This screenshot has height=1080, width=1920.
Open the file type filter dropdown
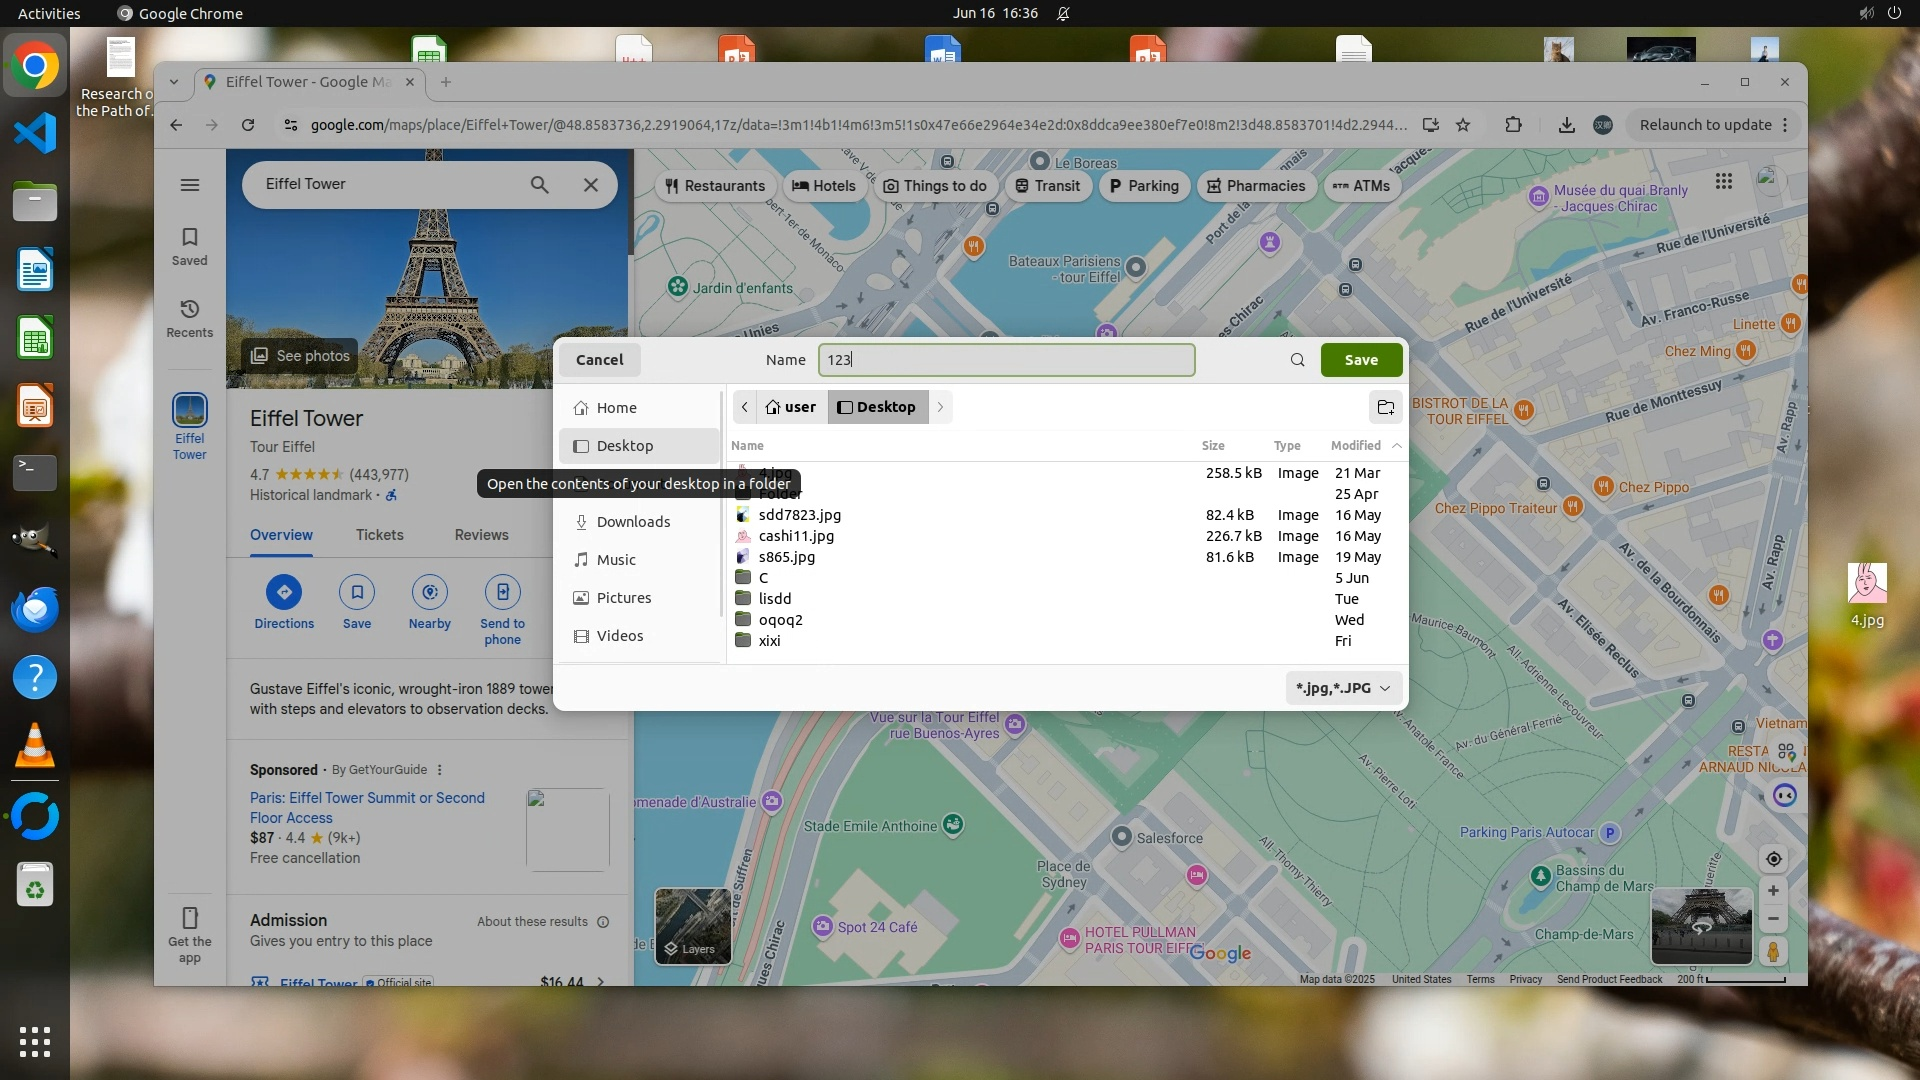[x=1343, y=688]
